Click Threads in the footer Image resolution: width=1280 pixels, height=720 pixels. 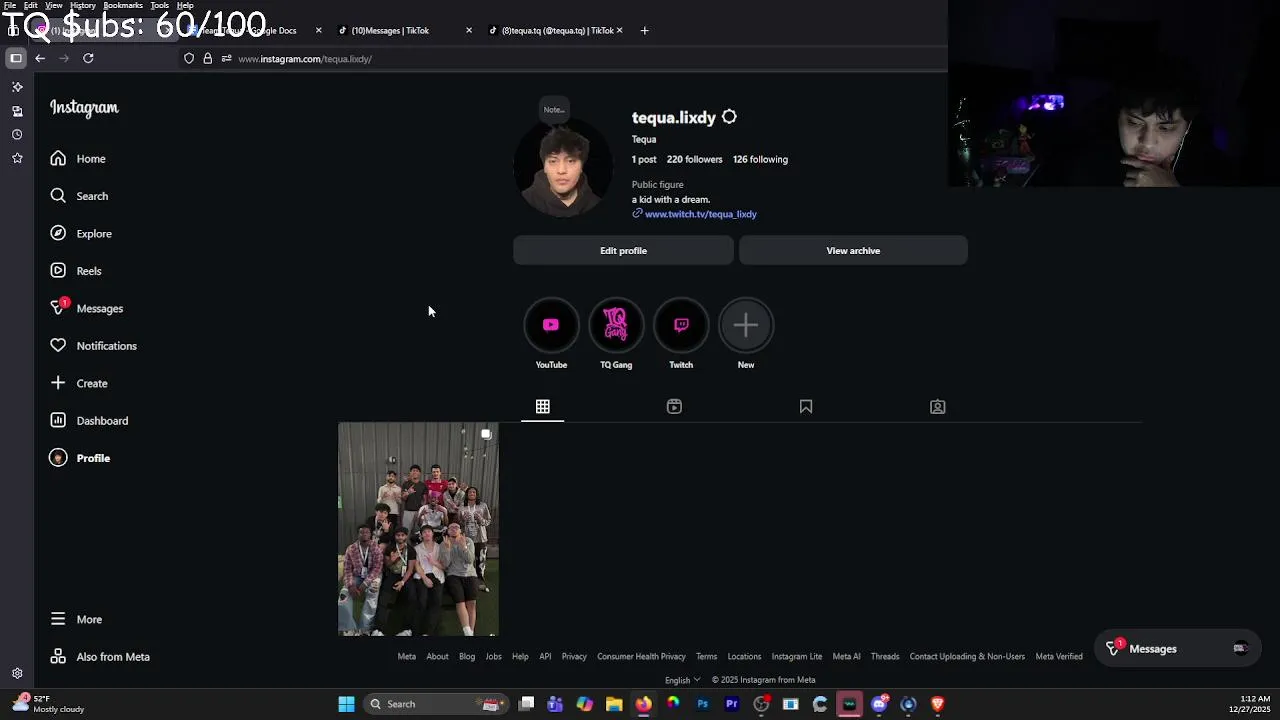pos(885,657)
